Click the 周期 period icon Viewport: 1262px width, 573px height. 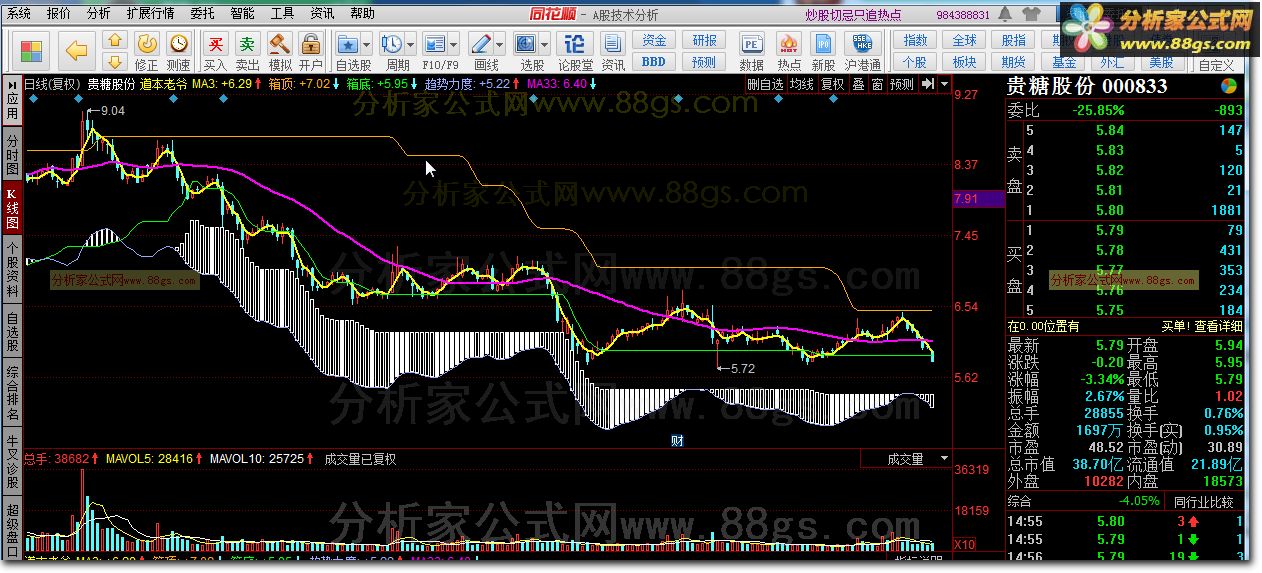pyautogui.click(x=392, y=45)
